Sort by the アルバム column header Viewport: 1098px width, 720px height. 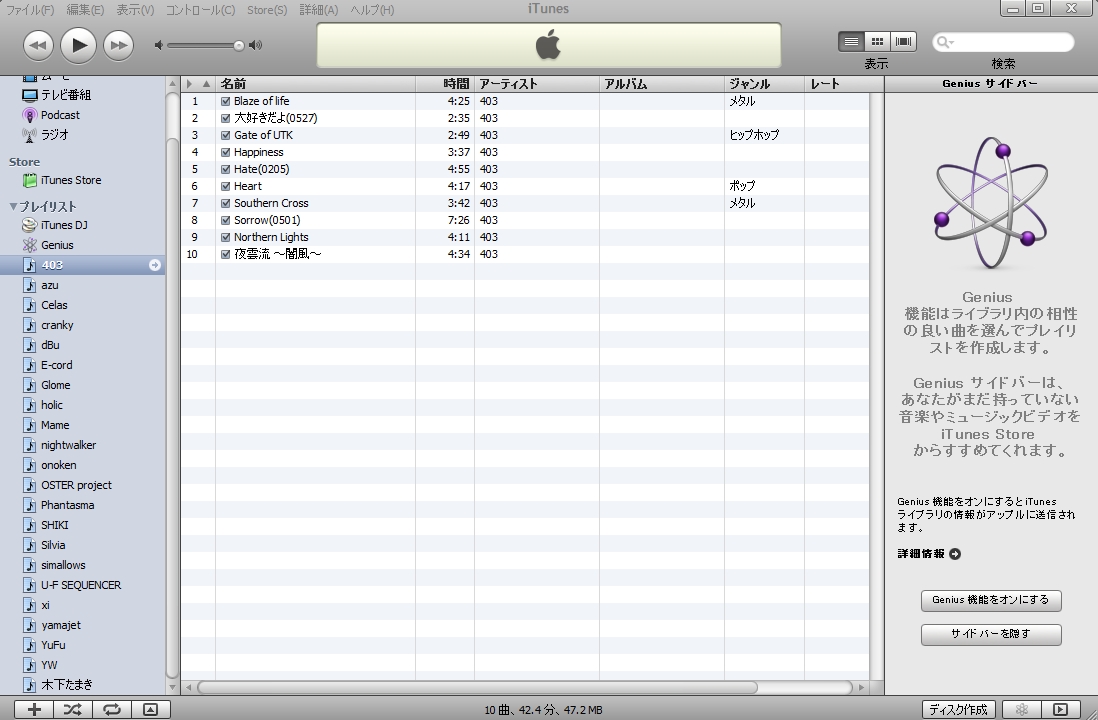click(x=662, y=84)
